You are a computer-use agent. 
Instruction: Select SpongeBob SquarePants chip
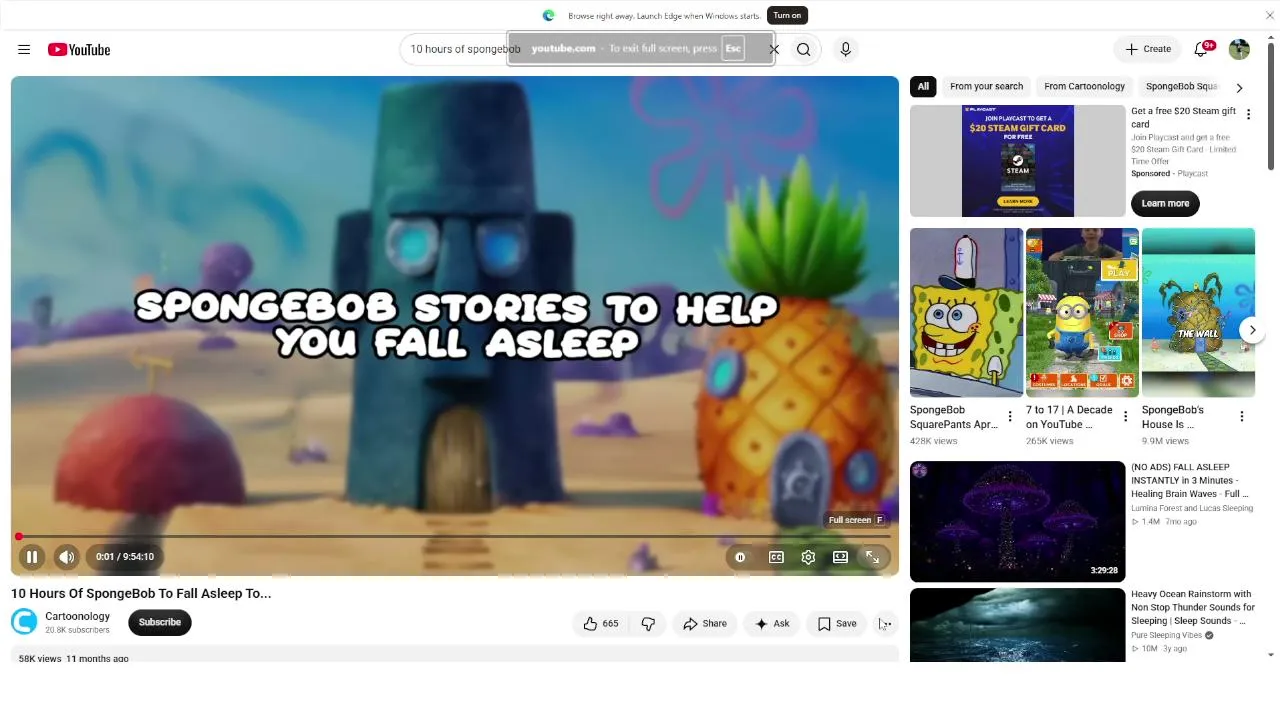pyautogui.click(x=1182, y=87)
